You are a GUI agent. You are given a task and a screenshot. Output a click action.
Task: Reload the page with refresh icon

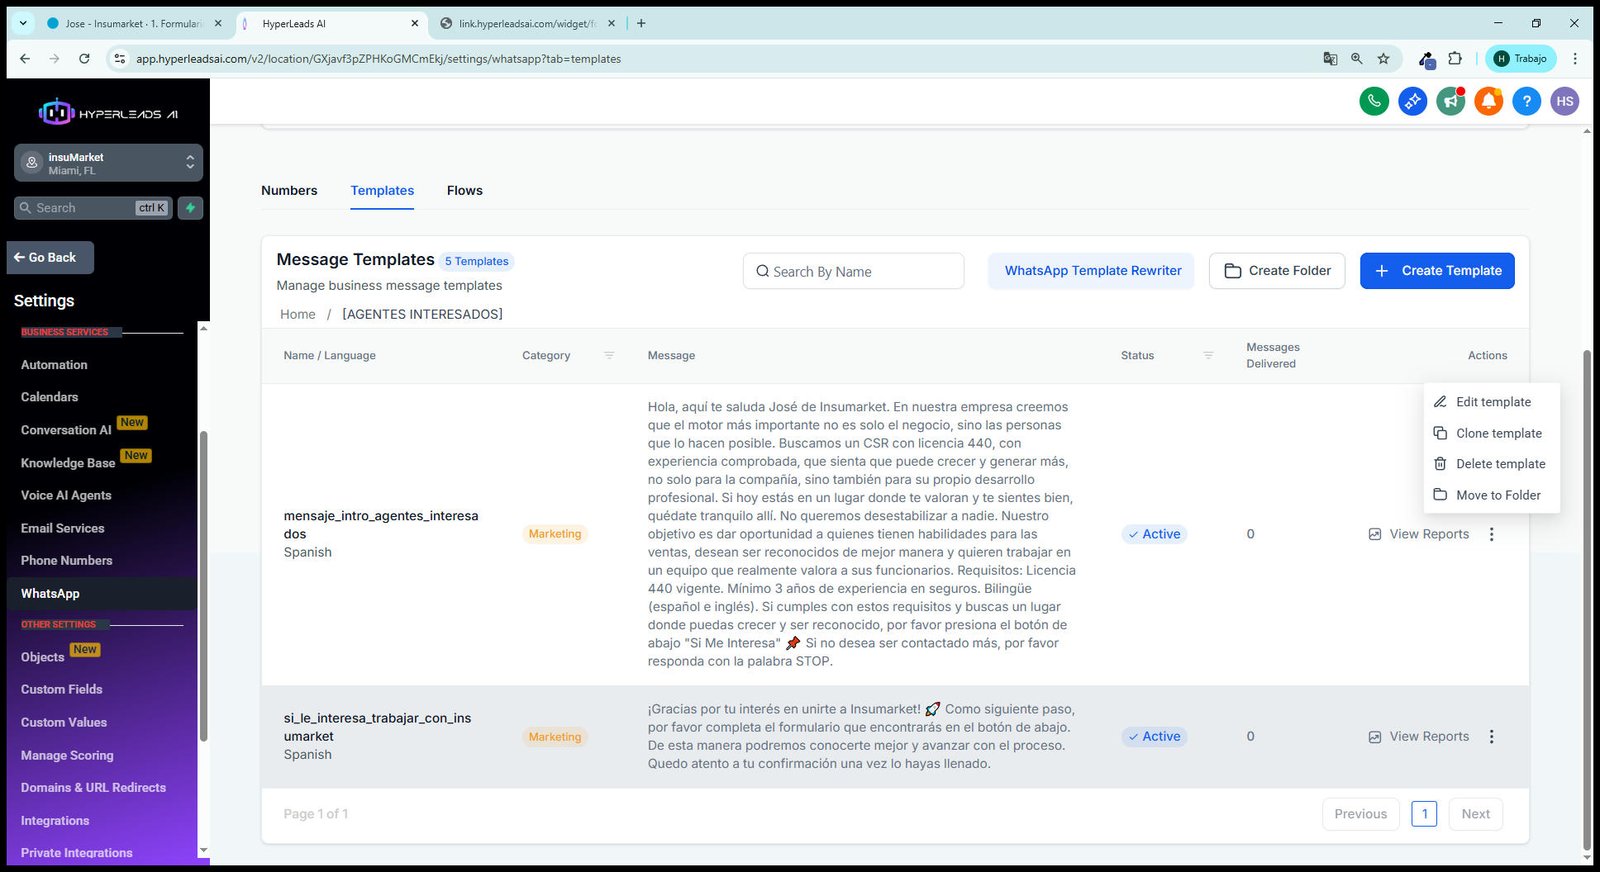click(84, 59)
